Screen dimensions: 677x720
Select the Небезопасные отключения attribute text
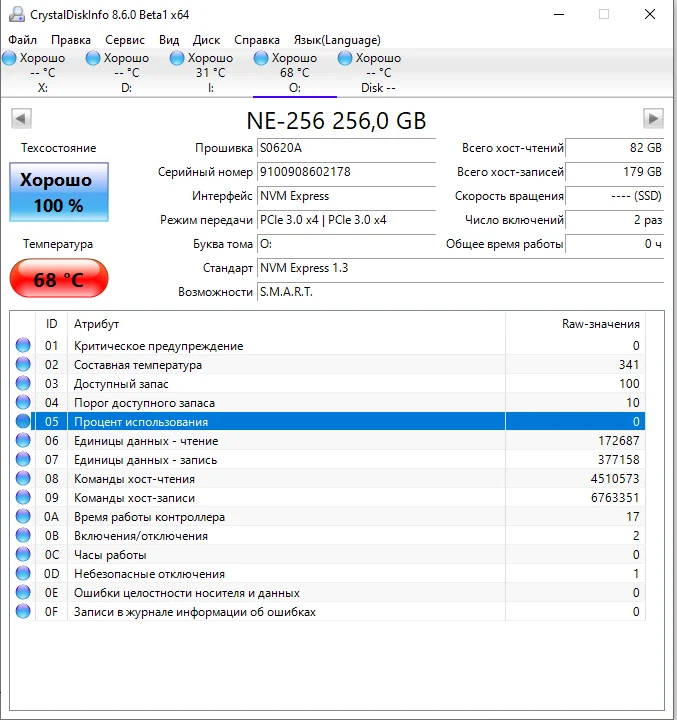[149, 574]
